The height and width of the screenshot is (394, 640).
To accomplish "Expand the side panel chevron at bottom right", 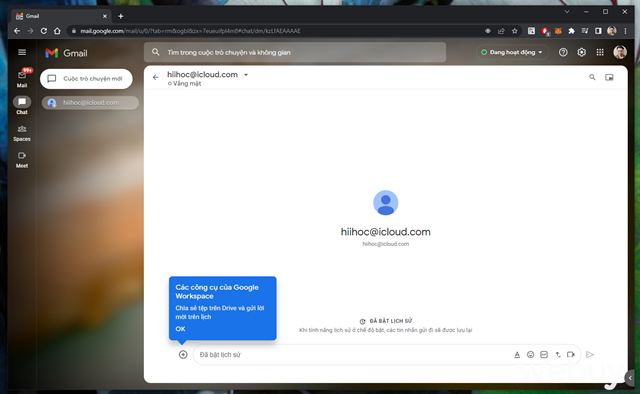I will pyautogui.click(x=630, y=378).
